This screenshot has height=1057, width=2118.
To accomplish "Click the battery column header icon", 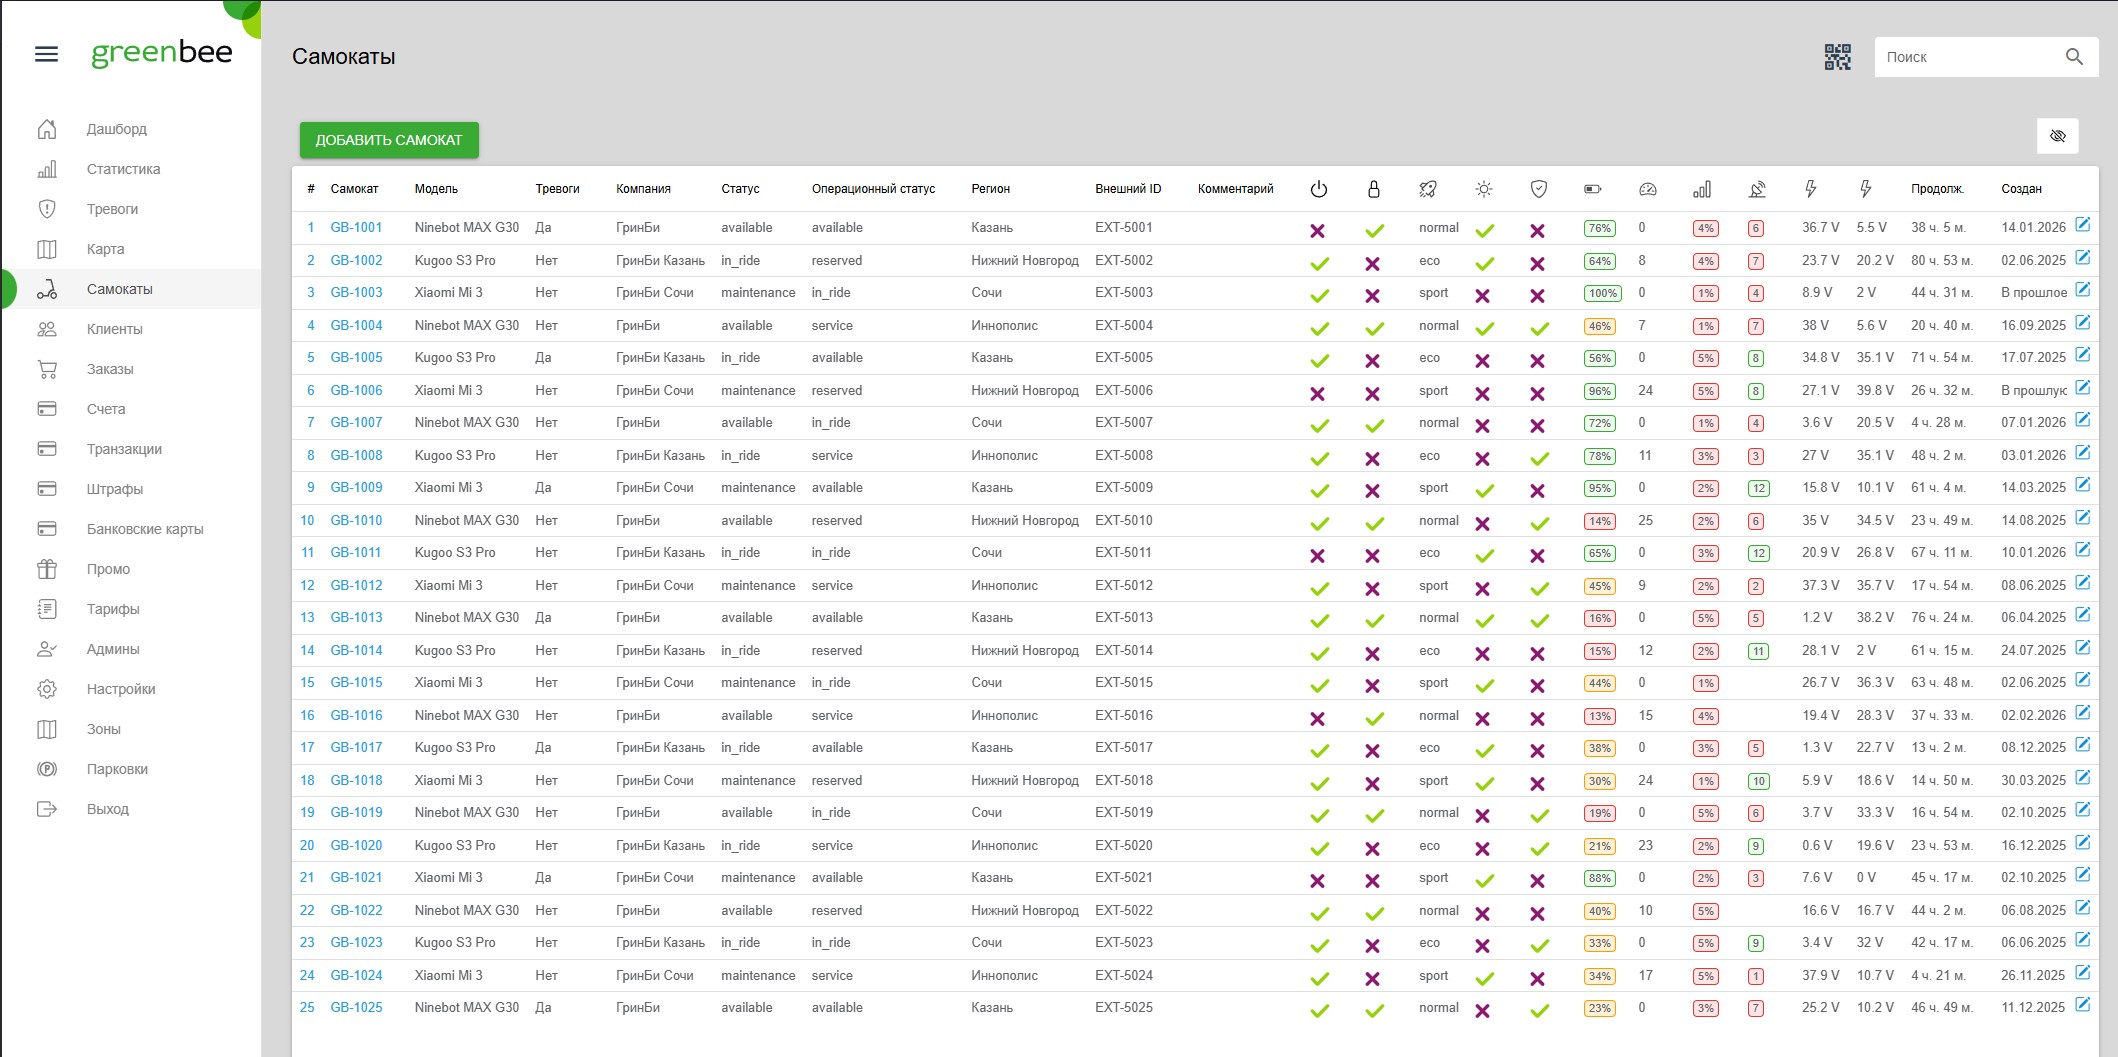I will coord(1593,189).
